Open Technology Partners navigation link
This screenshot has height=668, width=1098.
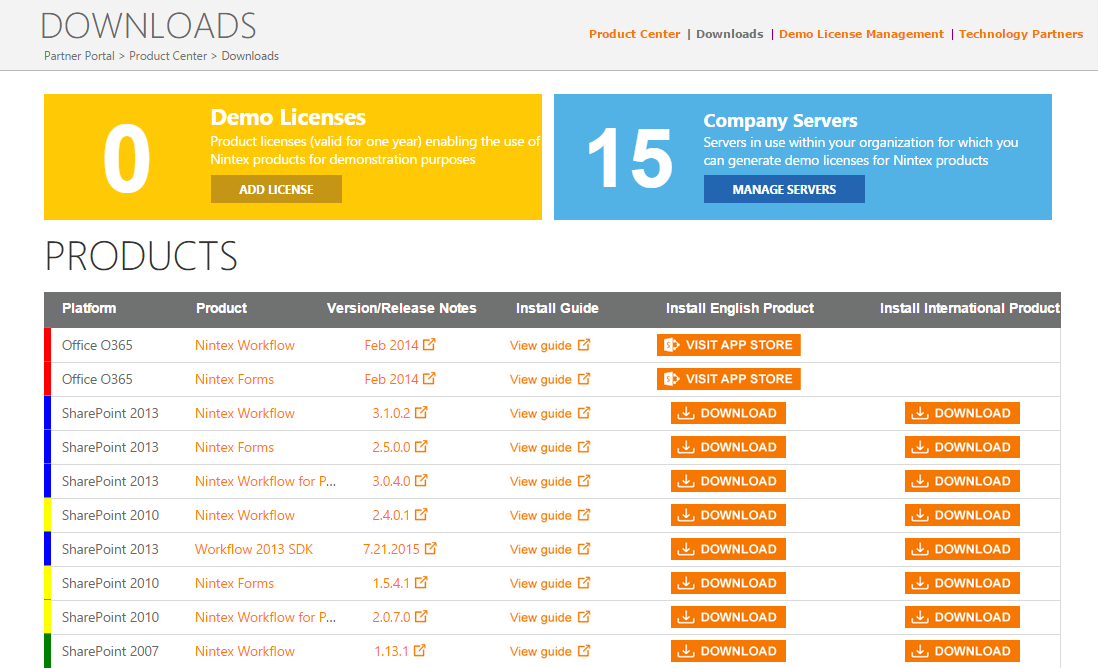1021,34
